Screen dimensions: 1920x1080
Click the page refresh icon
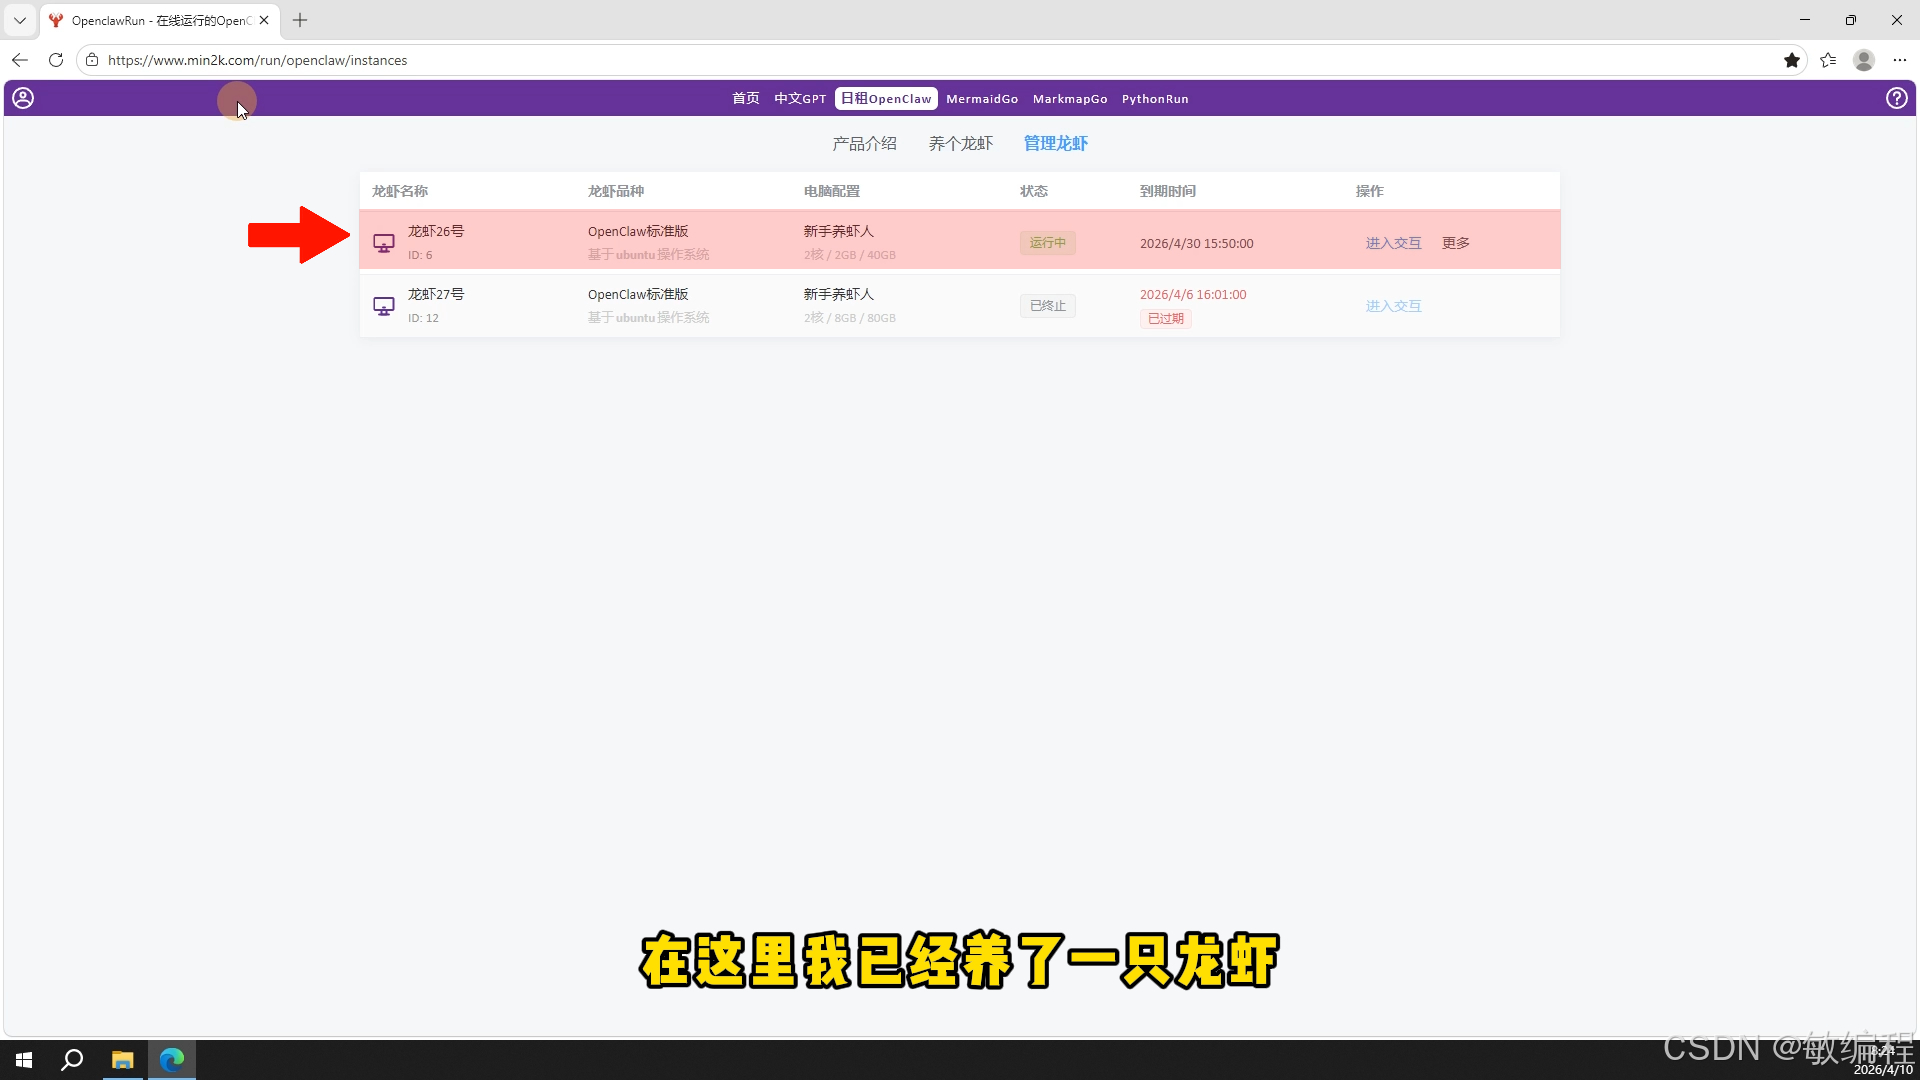pyautogui.click(x=55, y=60)
